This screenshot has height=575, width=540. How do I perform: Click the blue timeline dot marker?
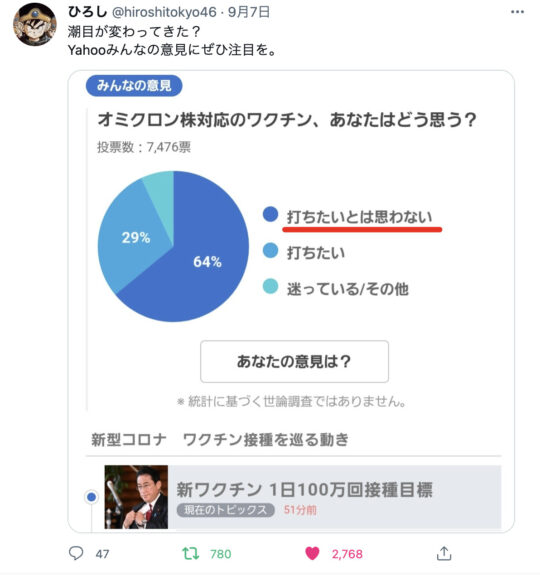(x=92, y=497)
